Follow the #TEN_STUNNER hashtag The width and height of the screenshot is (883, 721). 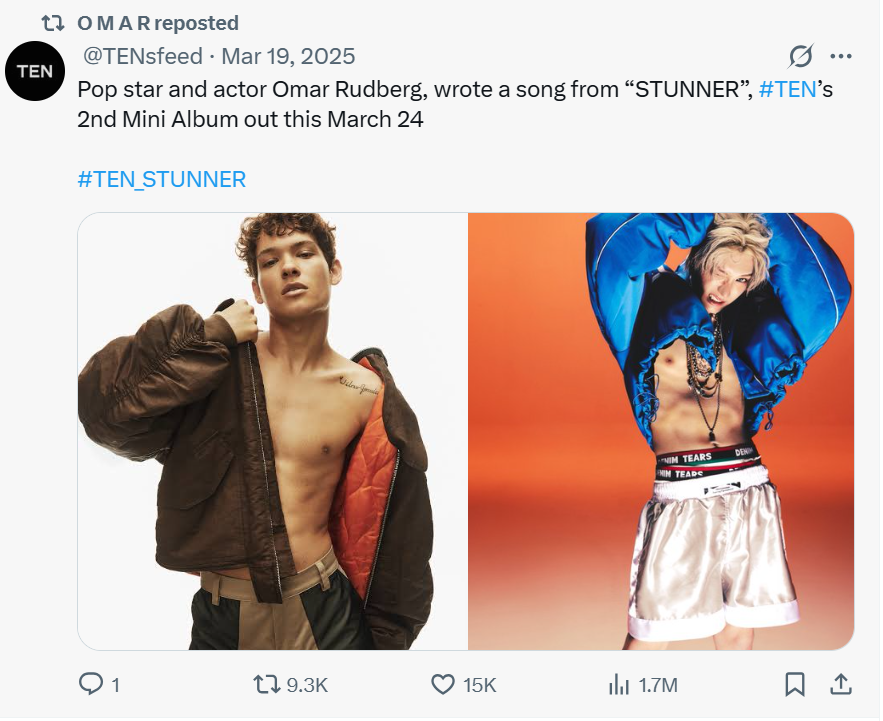point(161,179)
